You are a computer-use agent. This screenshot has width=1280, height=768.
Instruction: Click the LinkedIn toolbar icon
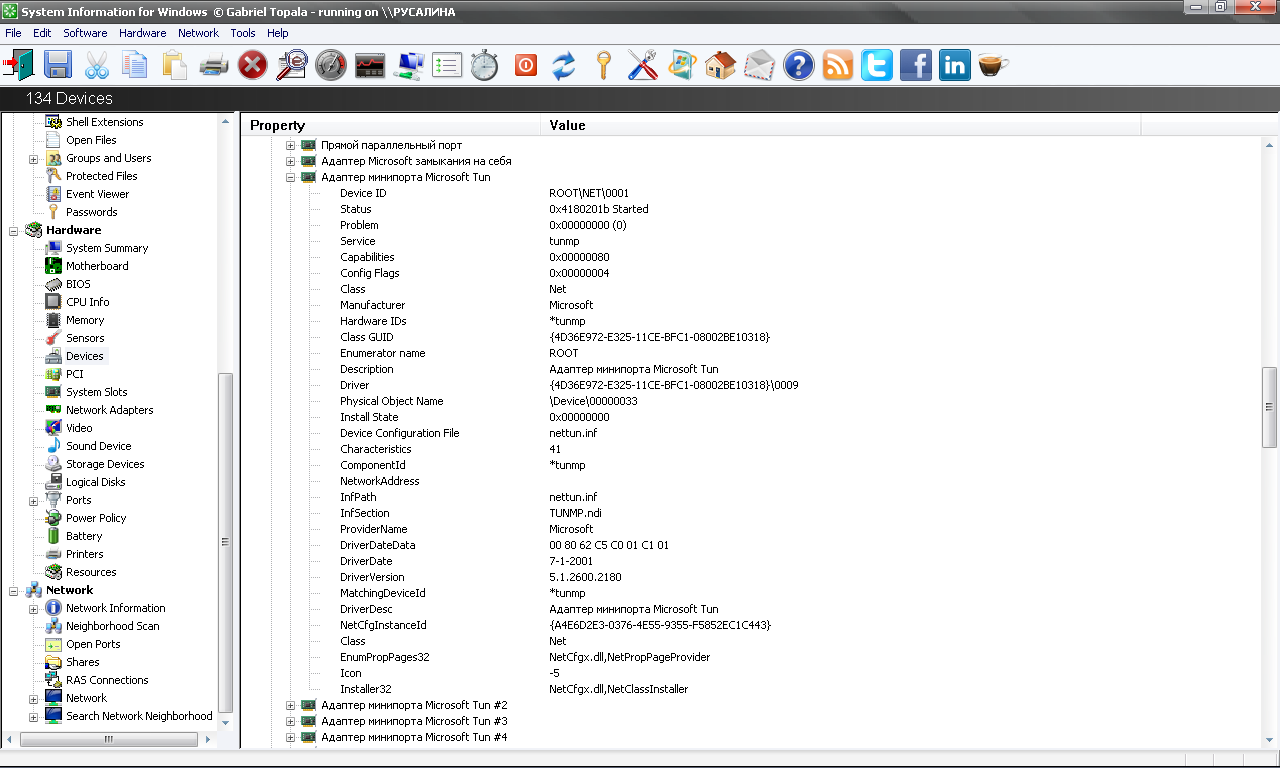(955, 66)
